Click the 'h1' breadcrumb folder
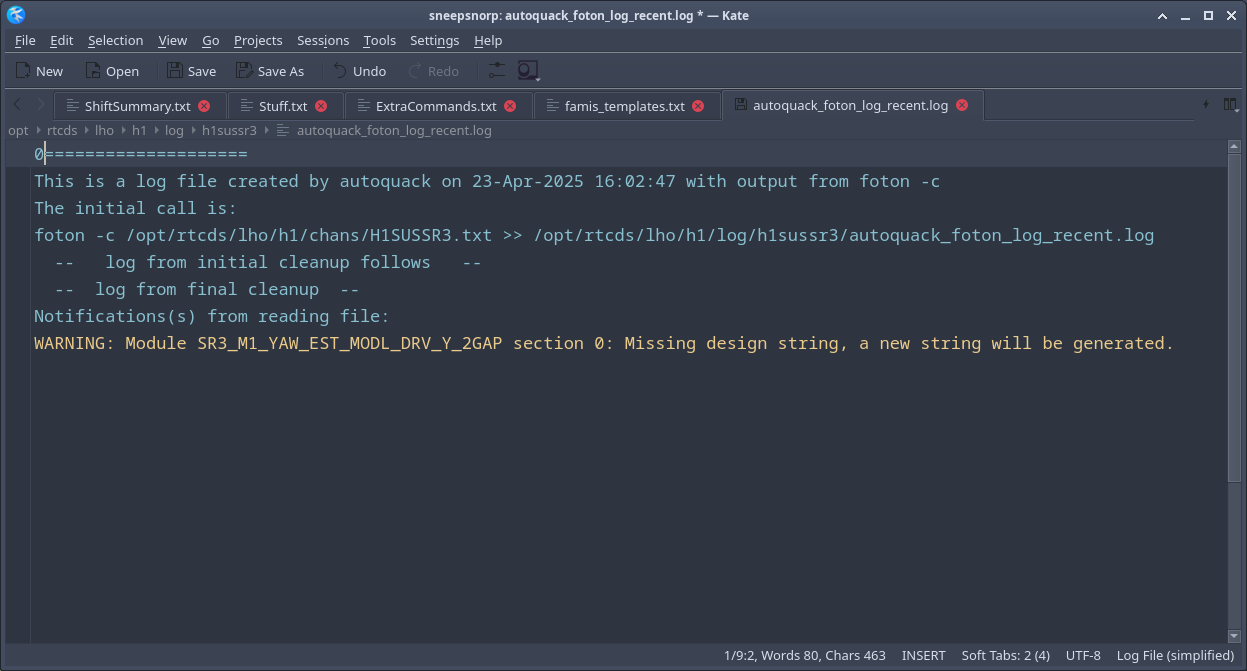 pyautogui.click(x=139, y=130)
